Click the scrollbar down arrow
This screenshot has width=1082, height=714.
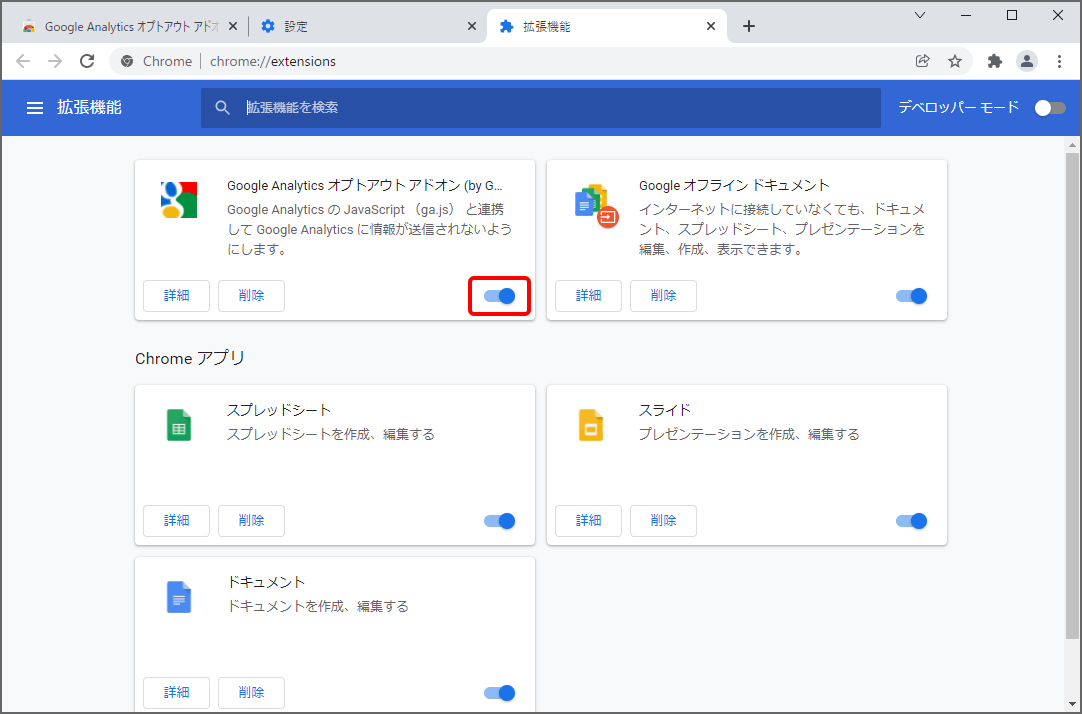pyautogui.click(x=1072, y=705)
